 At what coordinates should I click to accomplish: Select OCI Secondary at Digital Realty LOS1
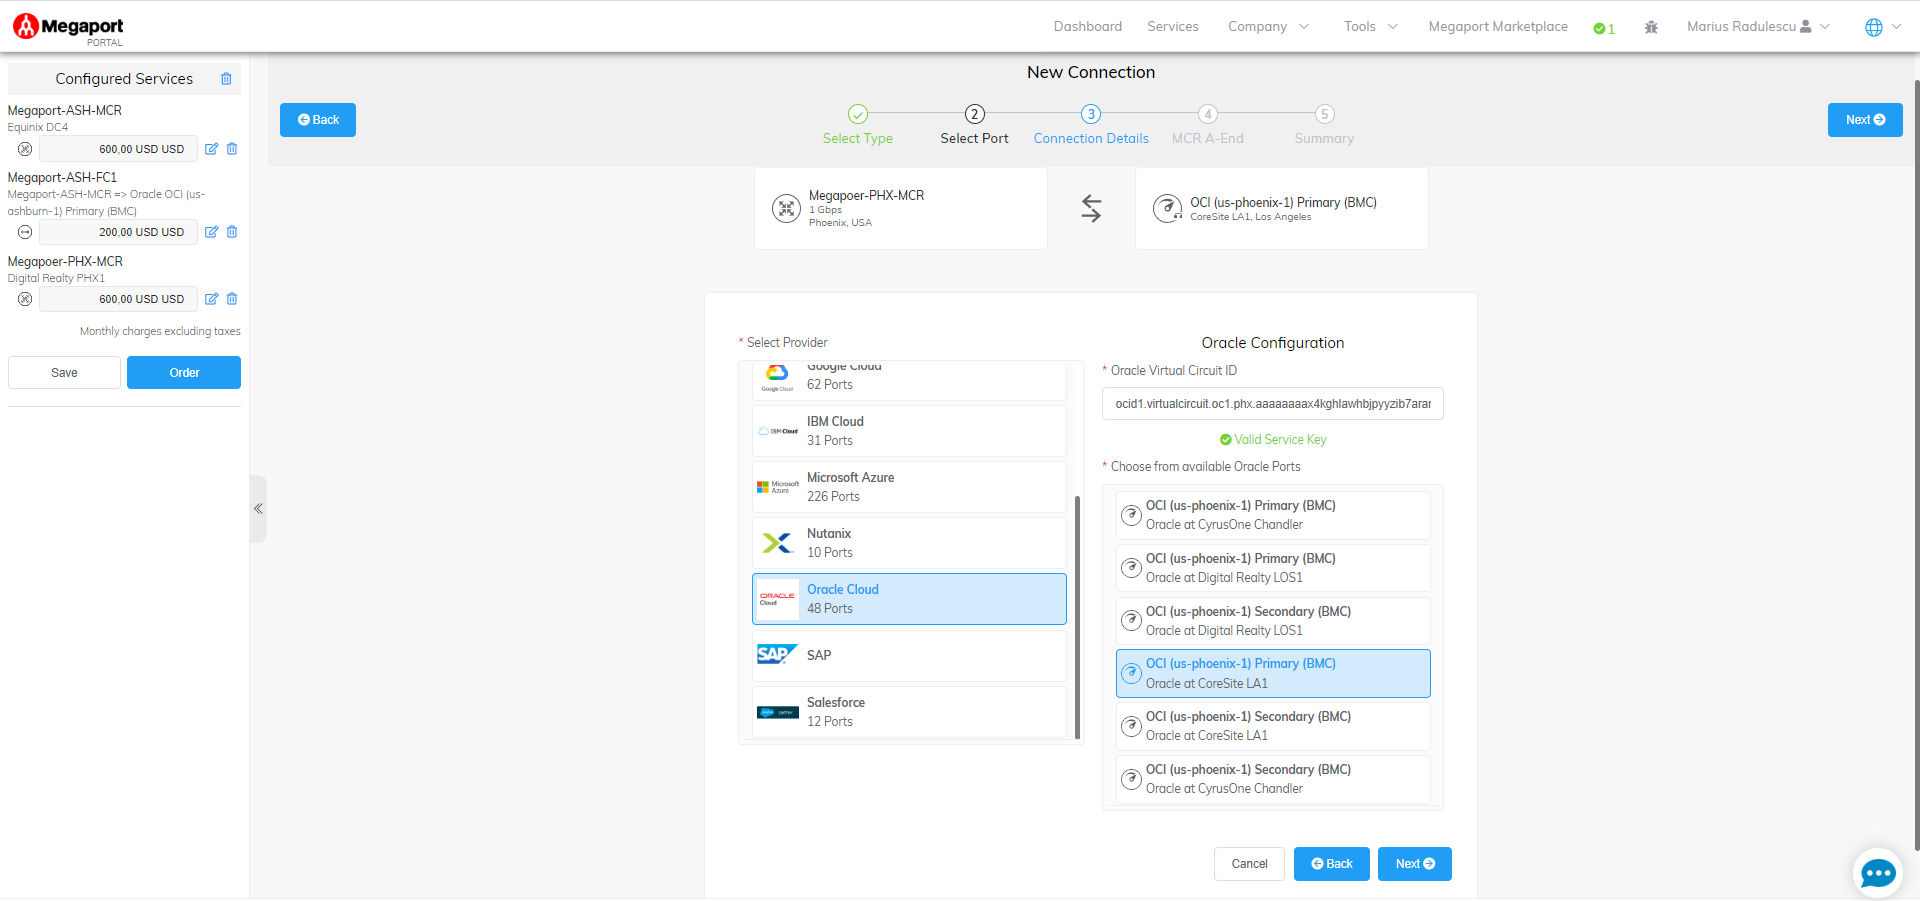pyautogui.click(x=1272, y=621)
